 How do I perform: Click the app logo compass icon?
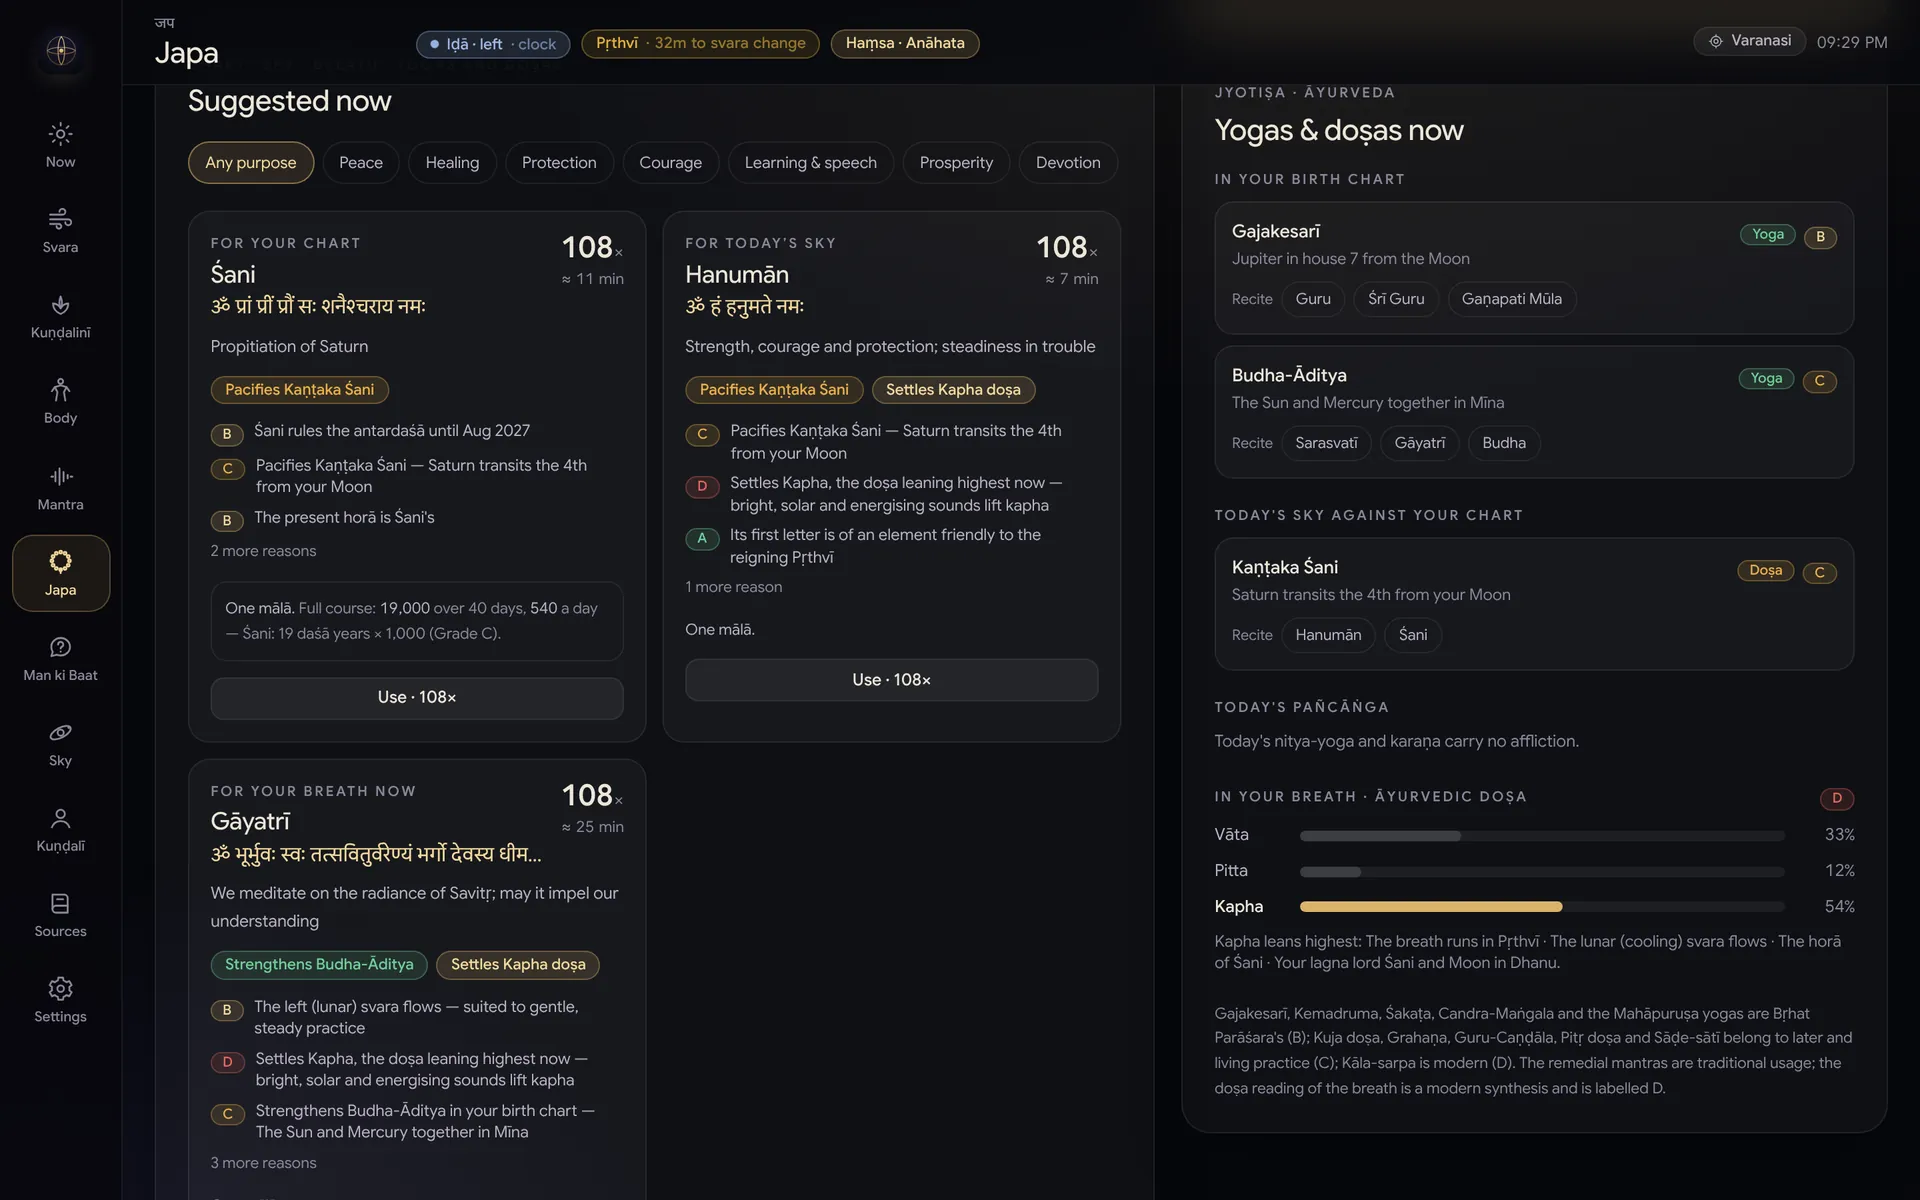[61, 50]
